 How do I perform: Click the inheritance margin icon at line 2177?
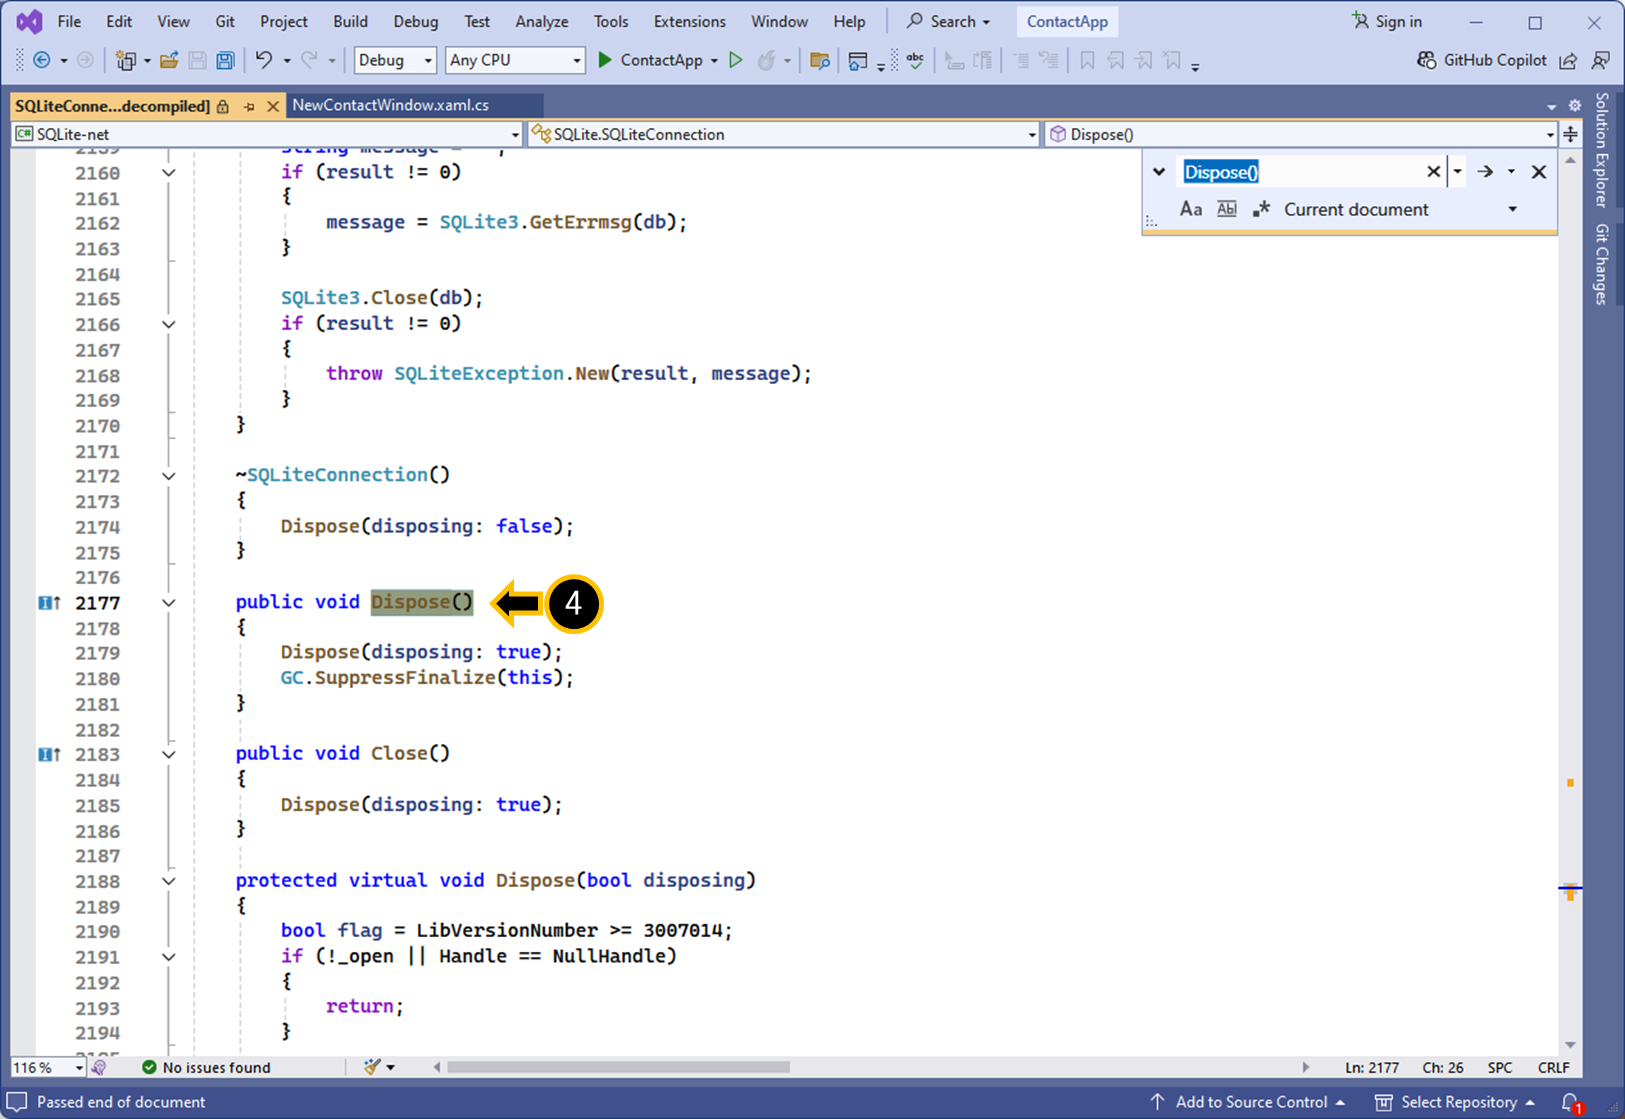(x=49, y=602)
